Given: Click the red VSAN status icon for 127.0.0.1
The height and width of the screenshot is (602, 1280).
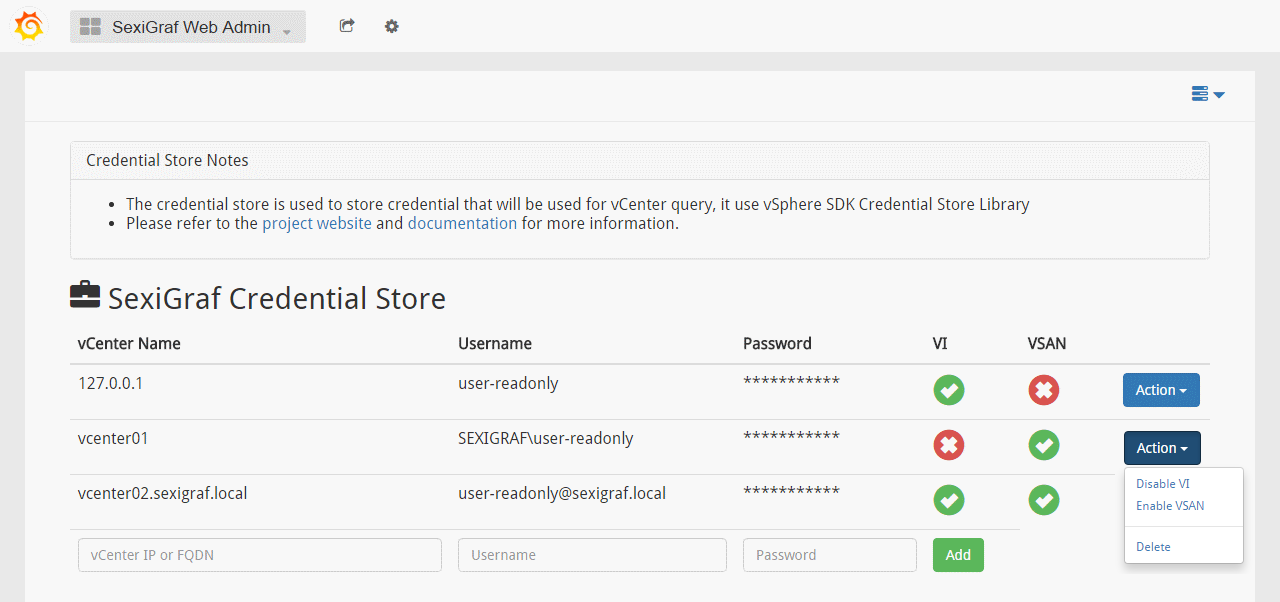Looking at the screenshot, I should [x=1043, y=390].
